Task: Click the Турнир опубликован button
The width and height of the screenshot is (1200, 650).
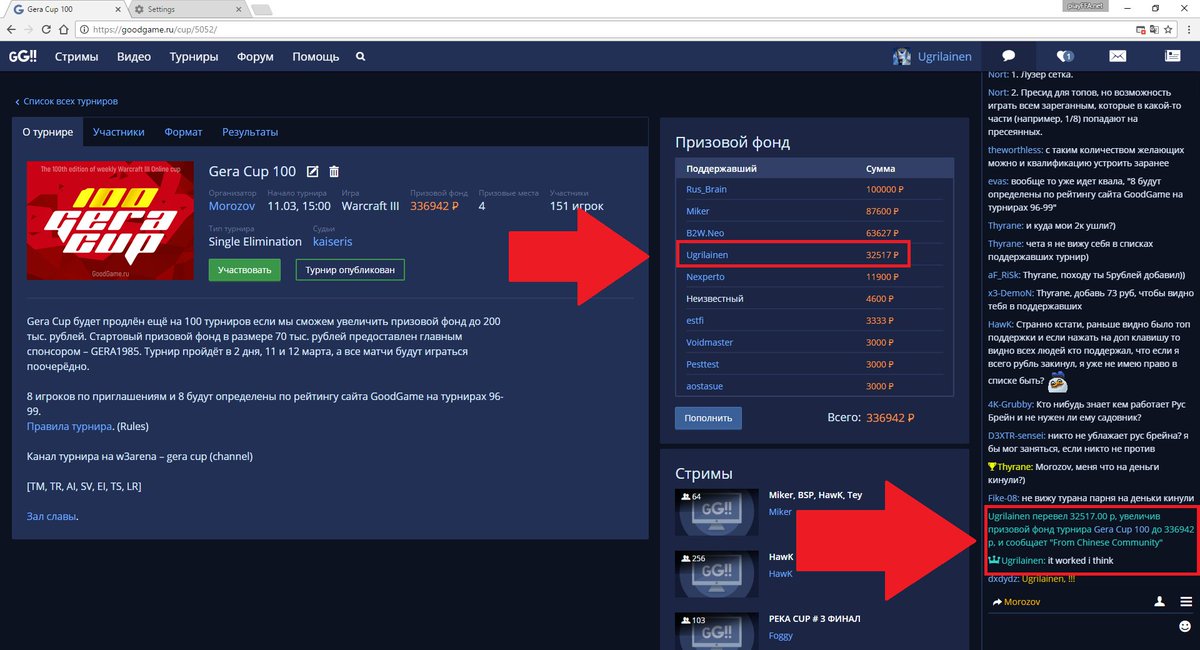Action: coord(350,269)
